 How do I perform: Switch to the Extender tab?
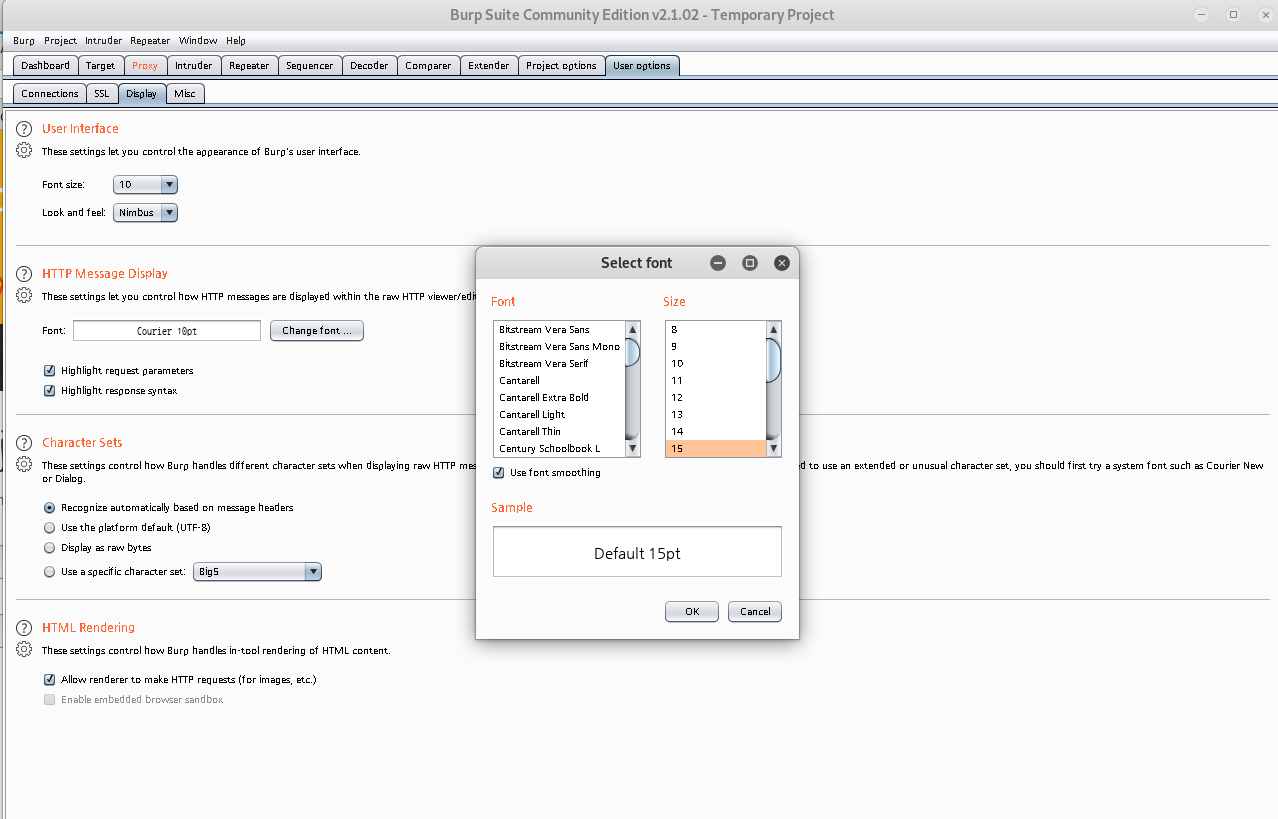pyautogui.click(x=489, y=66)
